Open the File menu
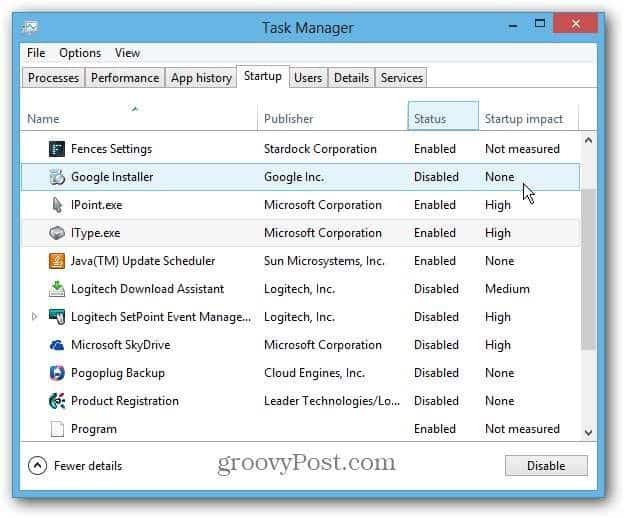 tap(36, 53)
